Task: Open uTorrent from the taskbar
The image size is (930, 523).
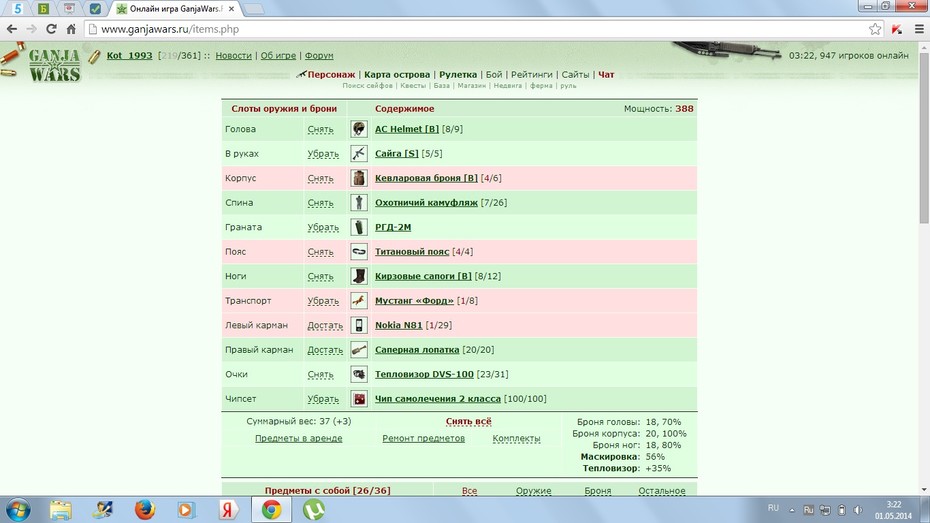Action: (x=314, y=509)
